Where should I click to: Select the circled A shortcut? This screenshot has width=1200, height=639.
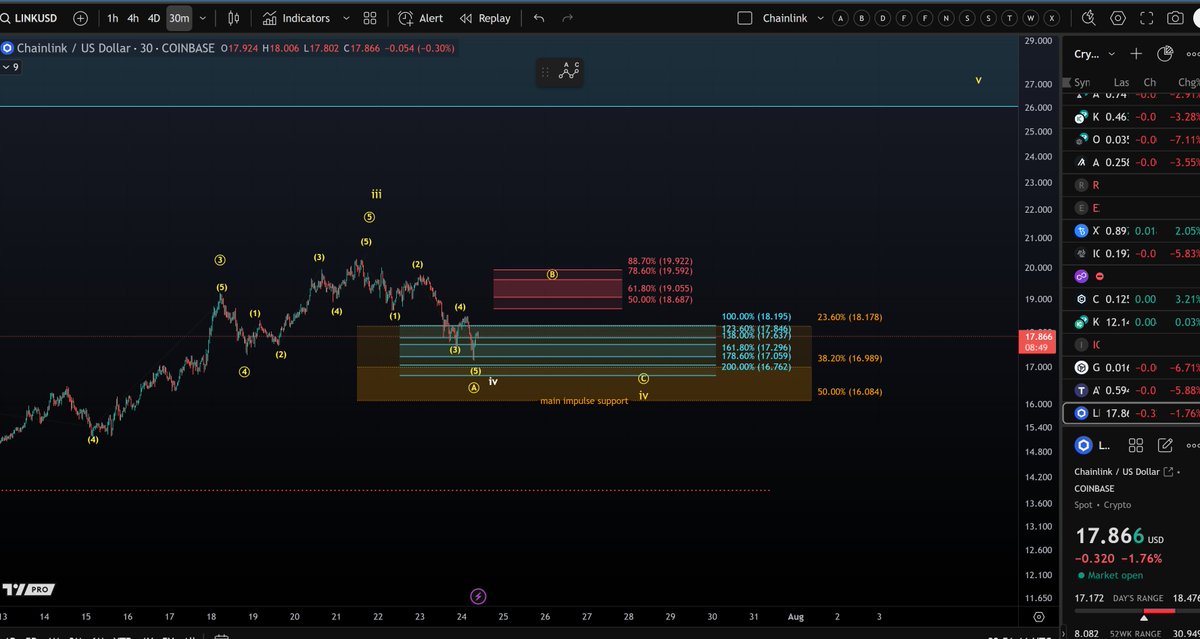click(840, 18)
